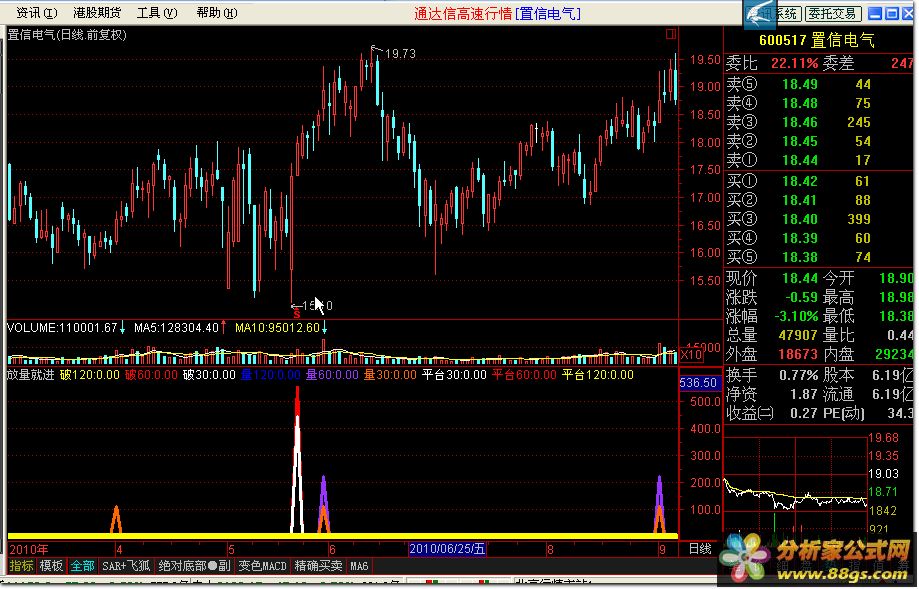
Task: Click the 外盘 18673 value
Action: [x=798, y=355]
